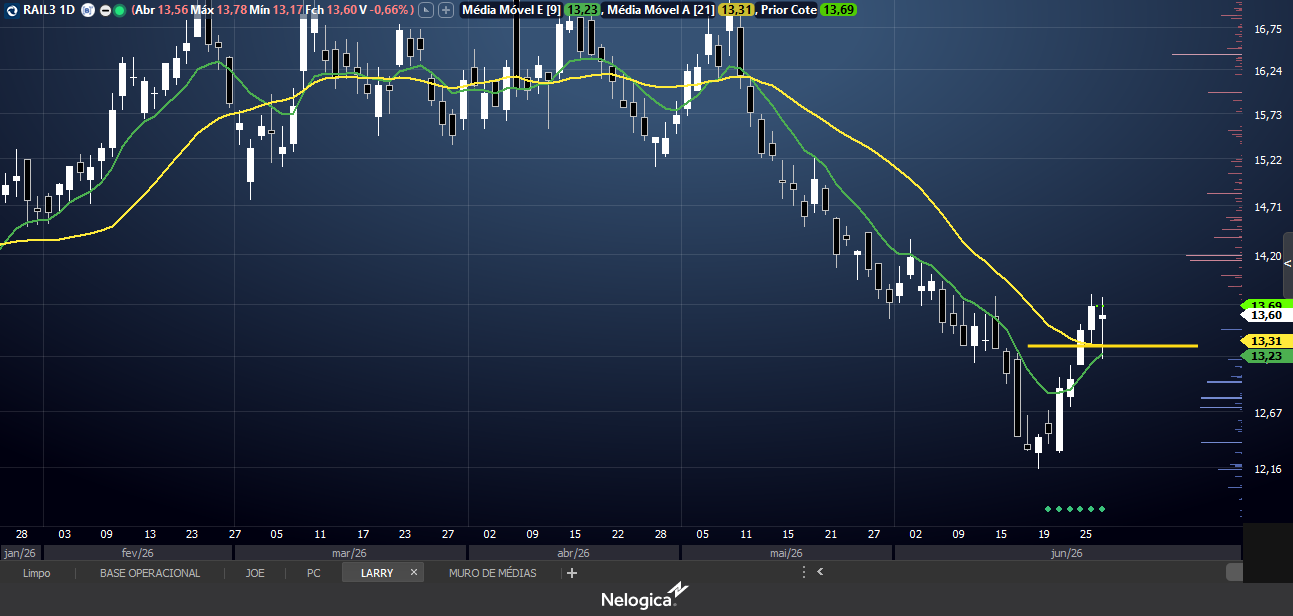Switch to the MURO DE MÉDIAS tab
The height and width of the screenshot is (616, 1293).
(492, 573)
